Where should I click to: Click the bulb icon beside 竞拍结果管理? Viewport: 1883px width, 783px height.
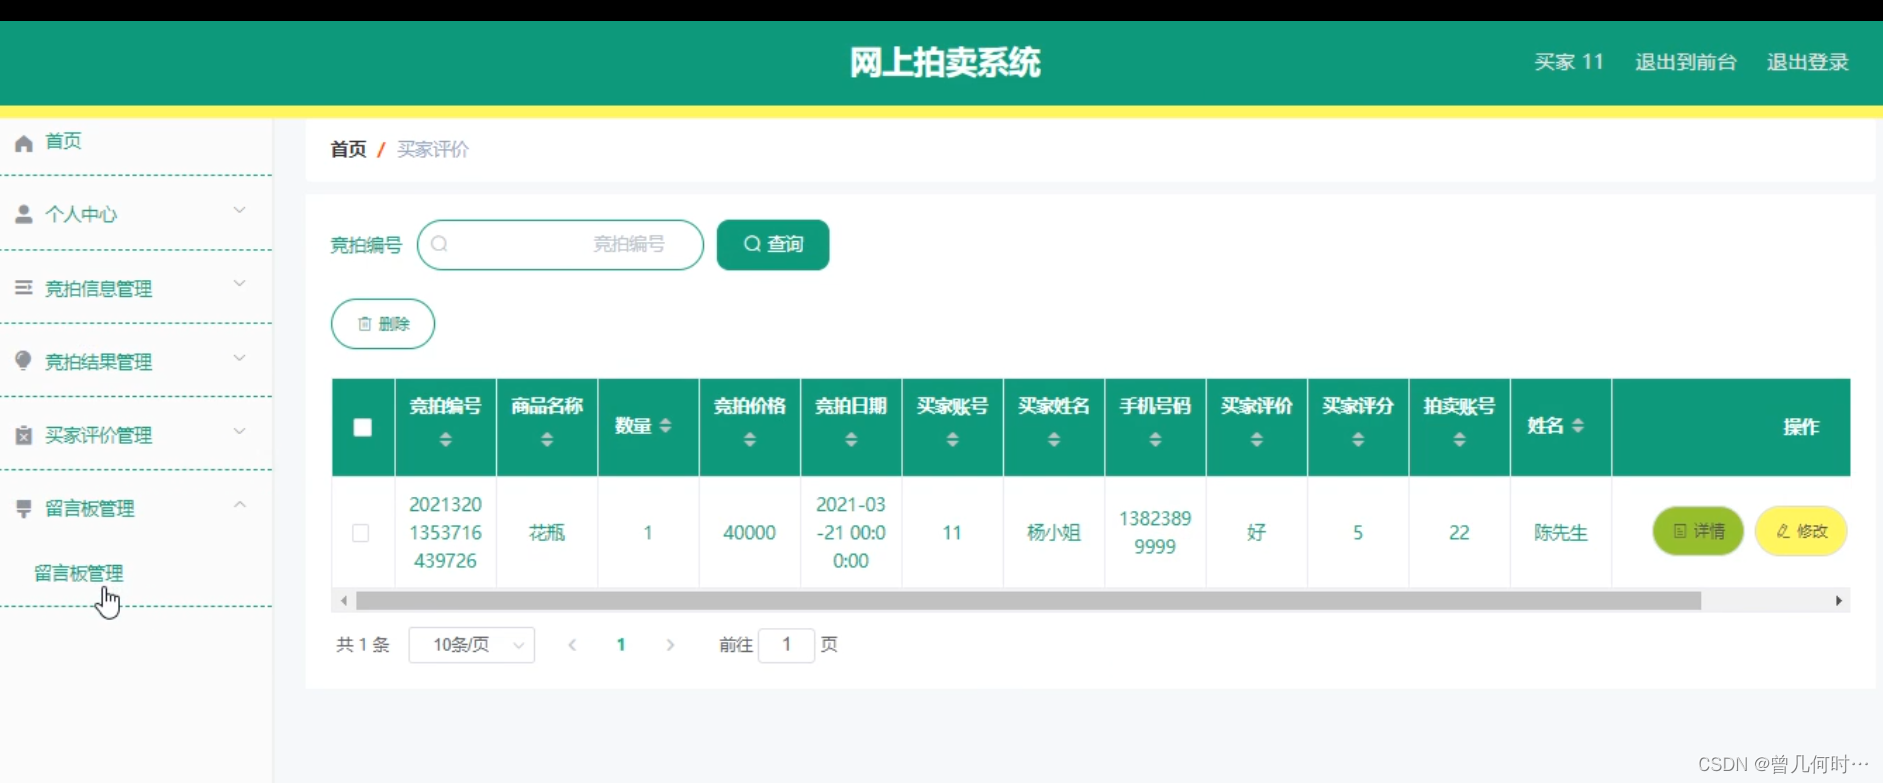24,361
